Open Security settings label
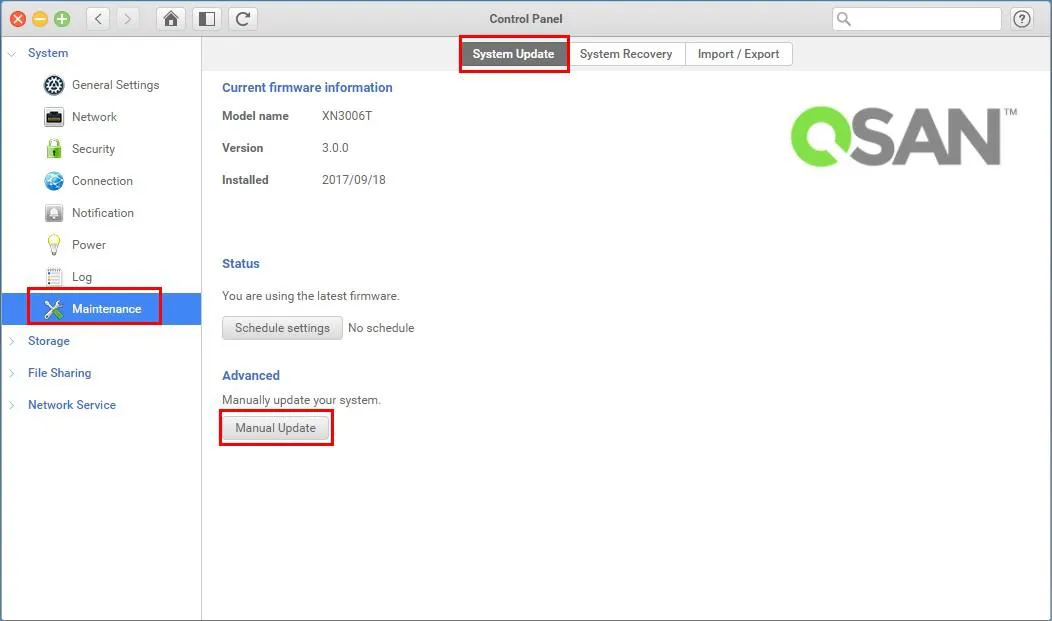This screenshot has height=621, width=1052. pos(93,149)
